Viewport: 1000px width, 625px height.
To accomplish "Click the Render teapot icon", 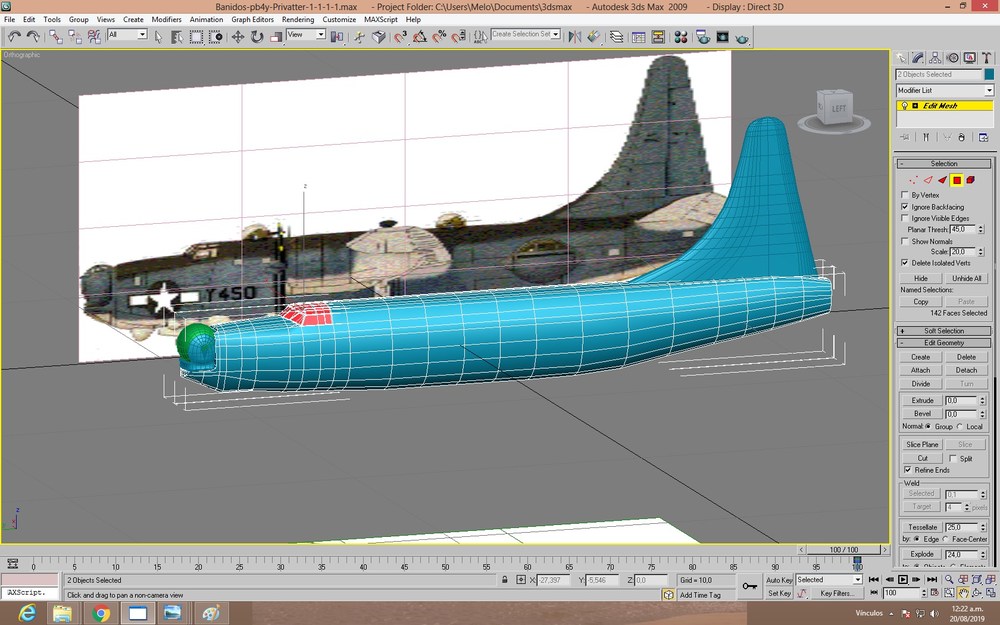I will tap(742, 38).
